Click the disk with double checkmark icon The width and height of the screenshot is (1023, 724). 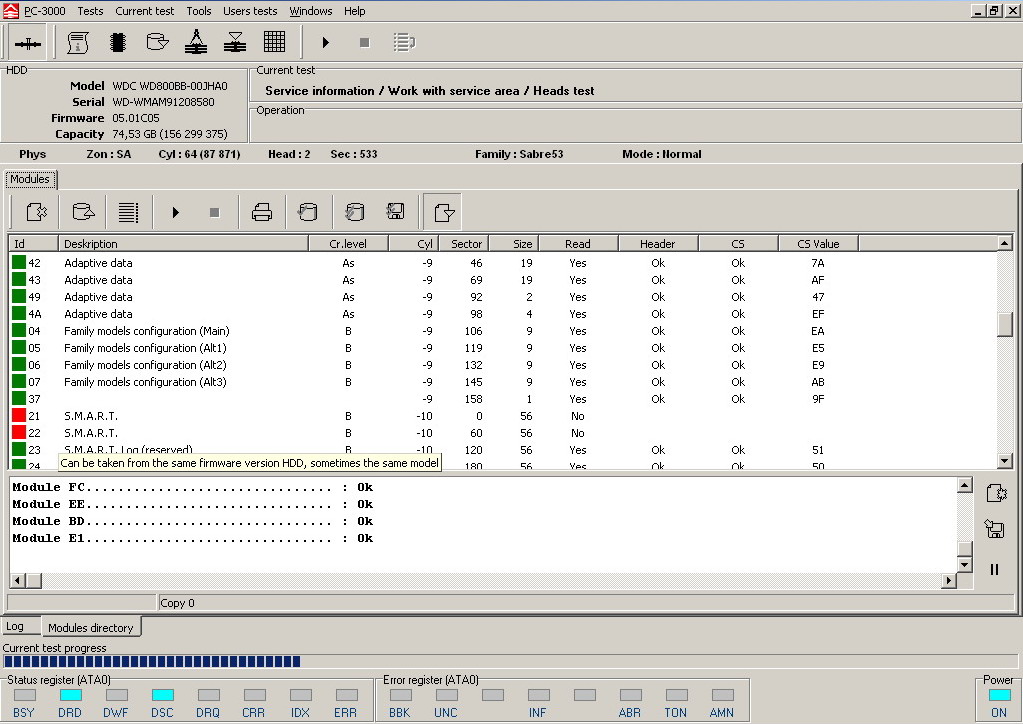[x=354, y=212]
